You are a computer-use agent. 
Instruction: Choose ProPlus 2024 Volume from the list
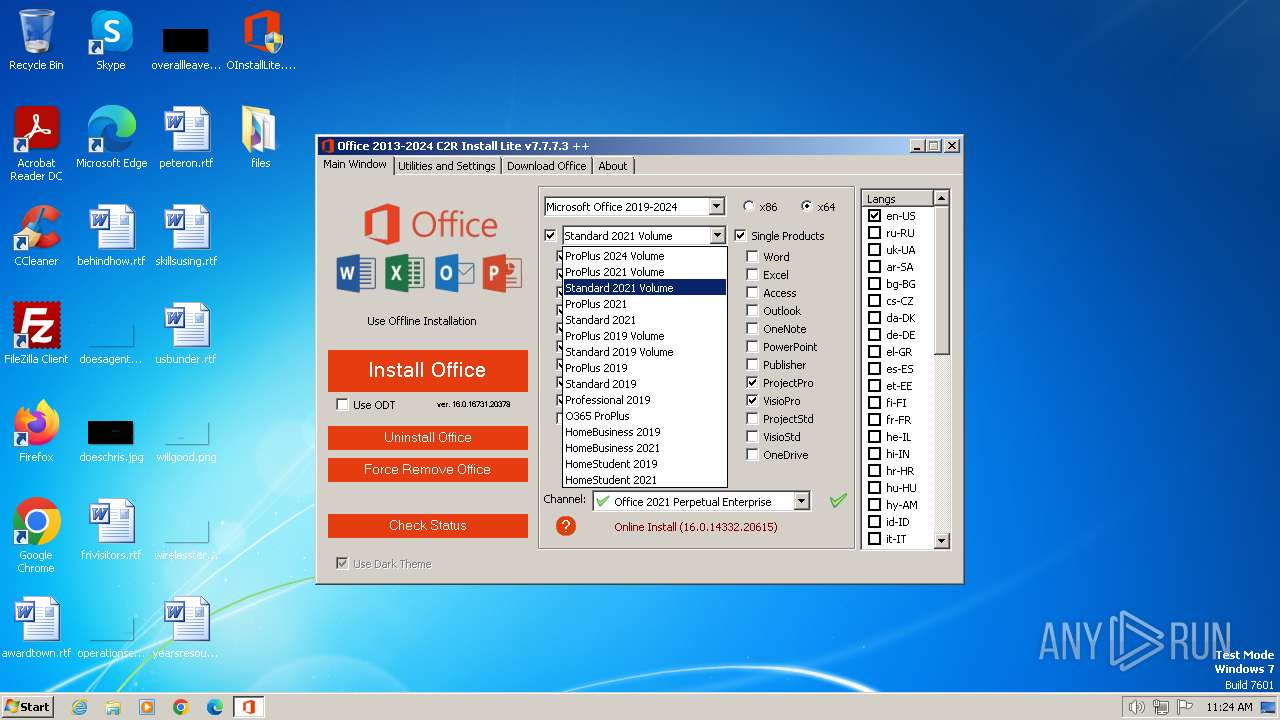(644, 256)
